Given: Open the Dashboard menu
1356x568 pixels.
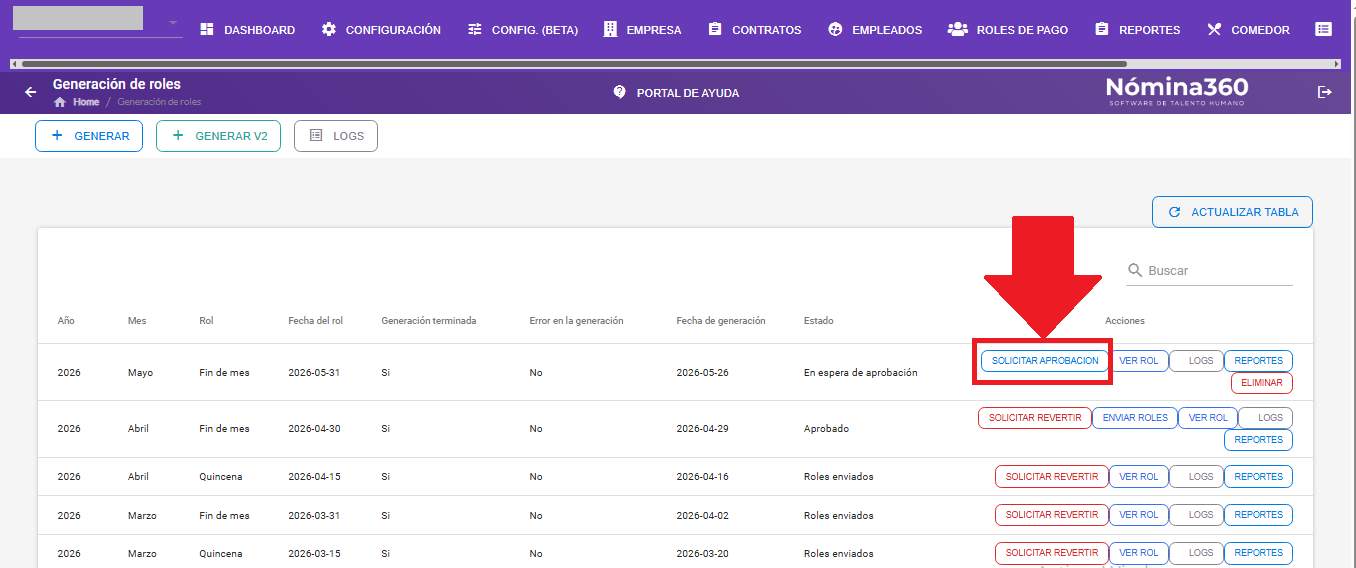Looking at the screenshot, I should pos(248,30).
